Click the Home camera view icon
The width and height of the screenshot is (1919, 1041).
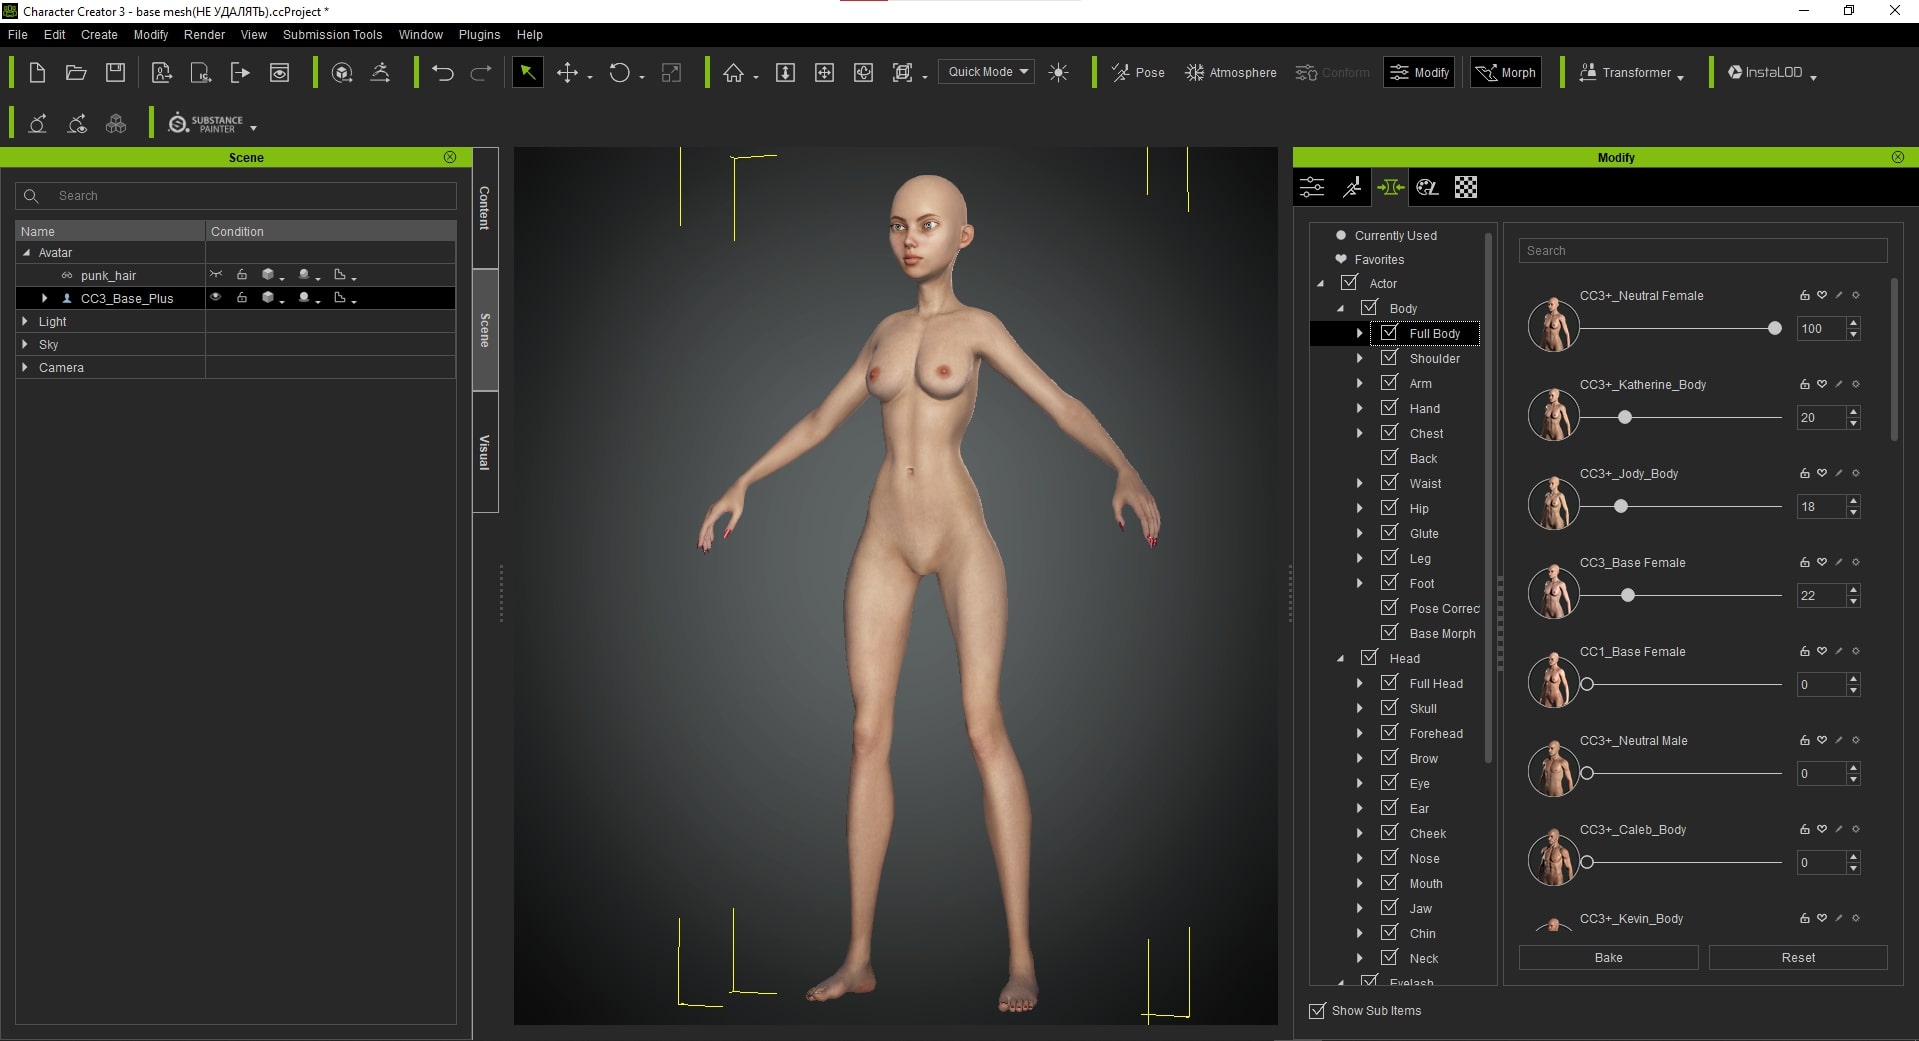pyautogui.click(x=734, y=72)
